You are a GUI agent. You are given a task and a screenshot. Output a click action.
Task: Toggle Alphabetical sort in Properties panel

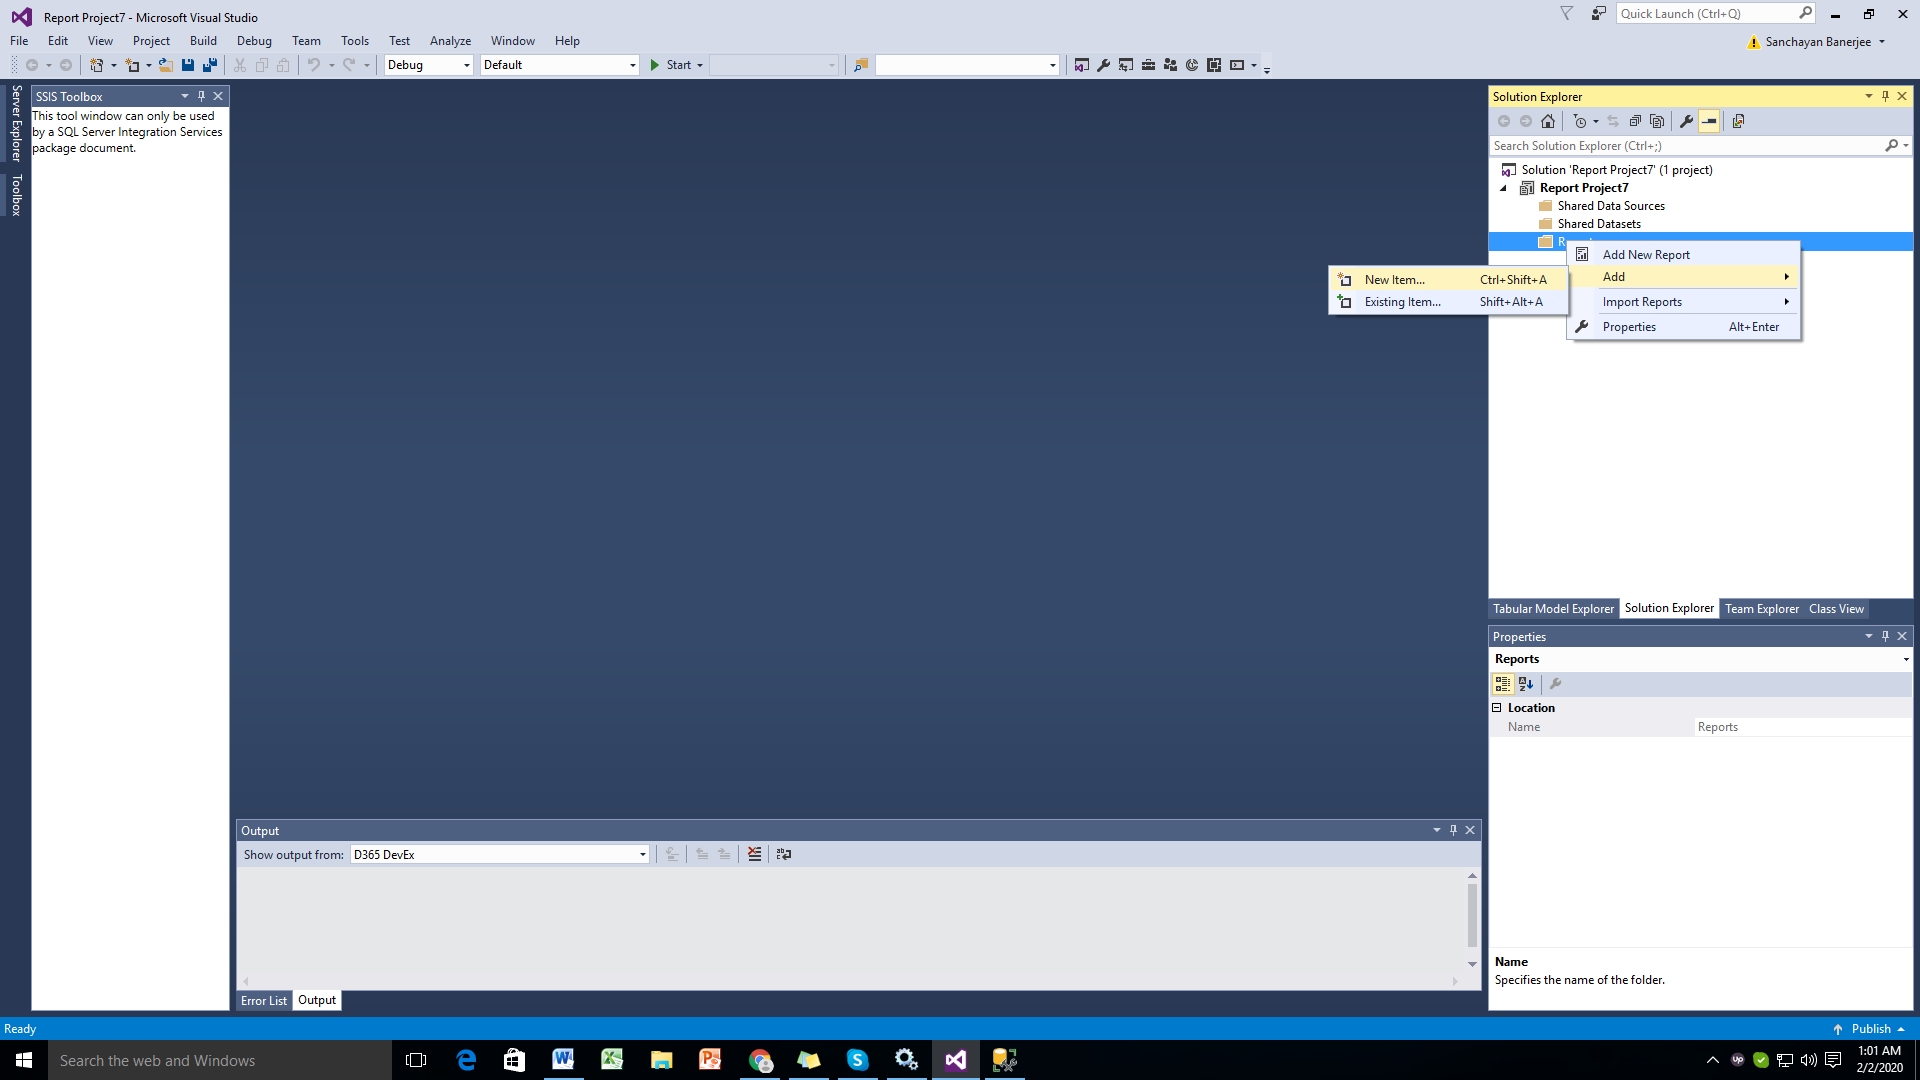coord(1526,684)
